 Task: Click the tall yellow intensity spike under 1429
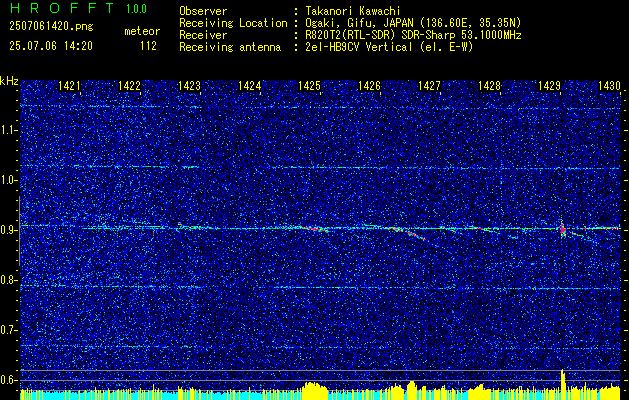(563, 384)
